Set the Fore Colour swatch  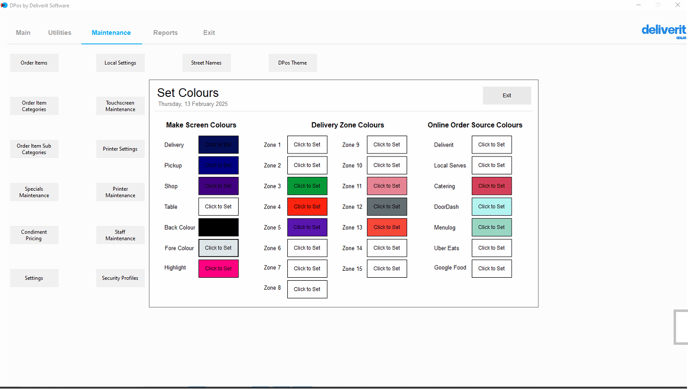(219, 248)
